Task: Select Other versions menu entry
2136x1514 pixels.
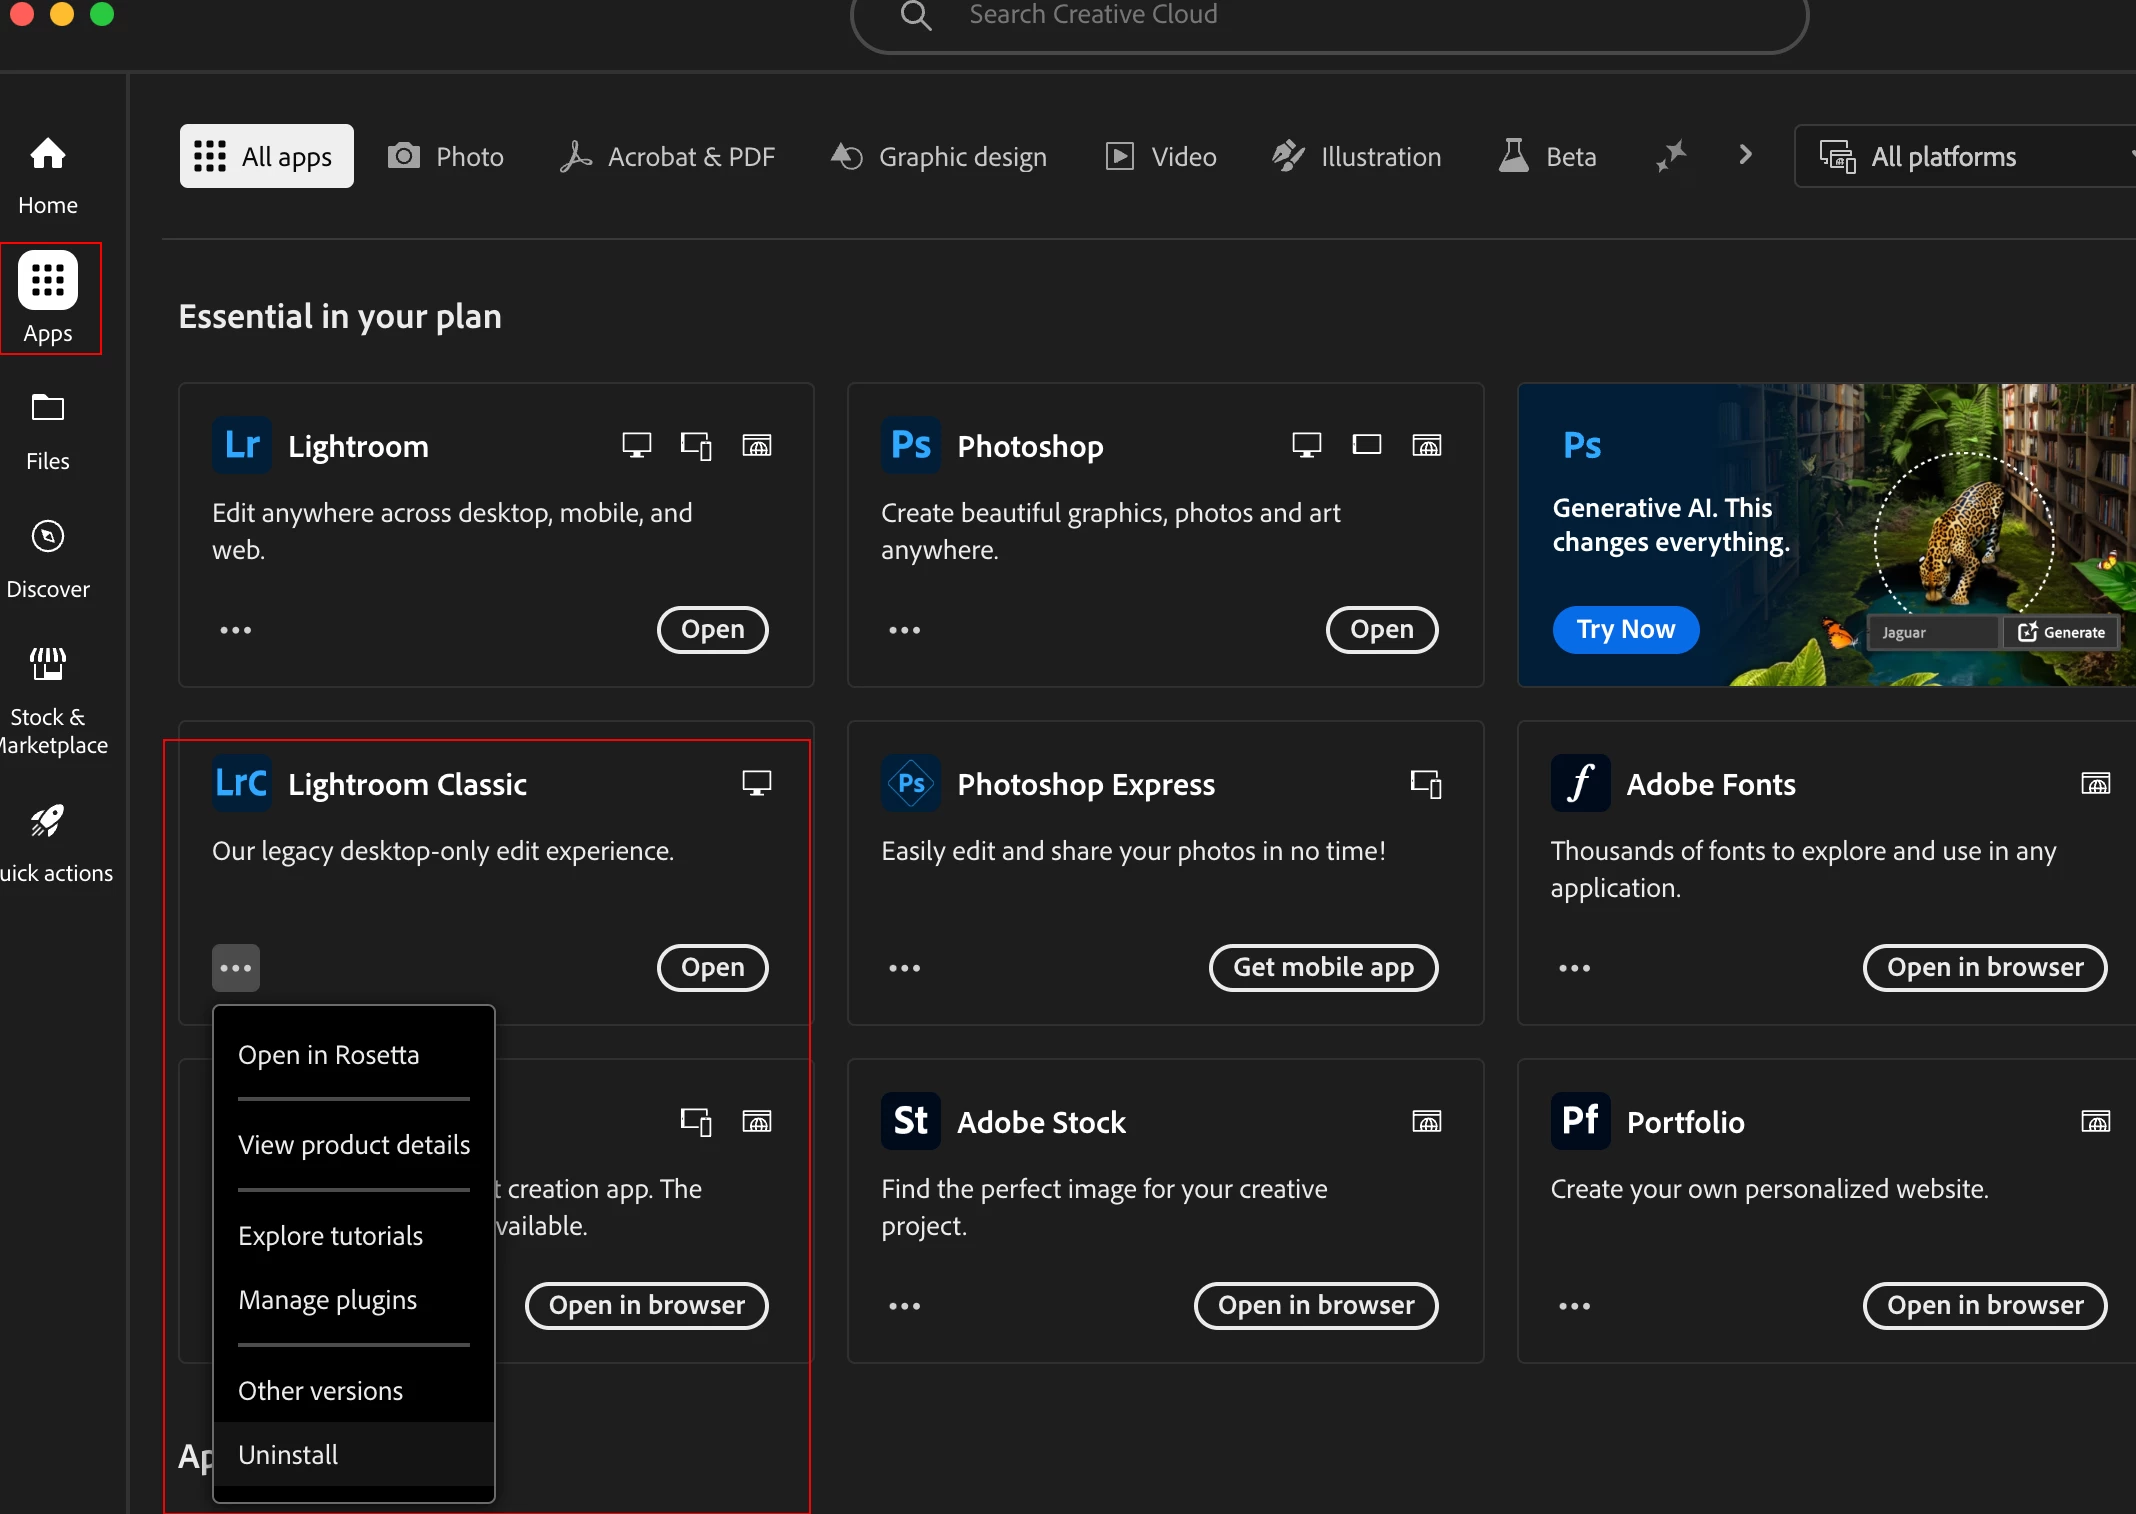Action: coord(320,1390)
